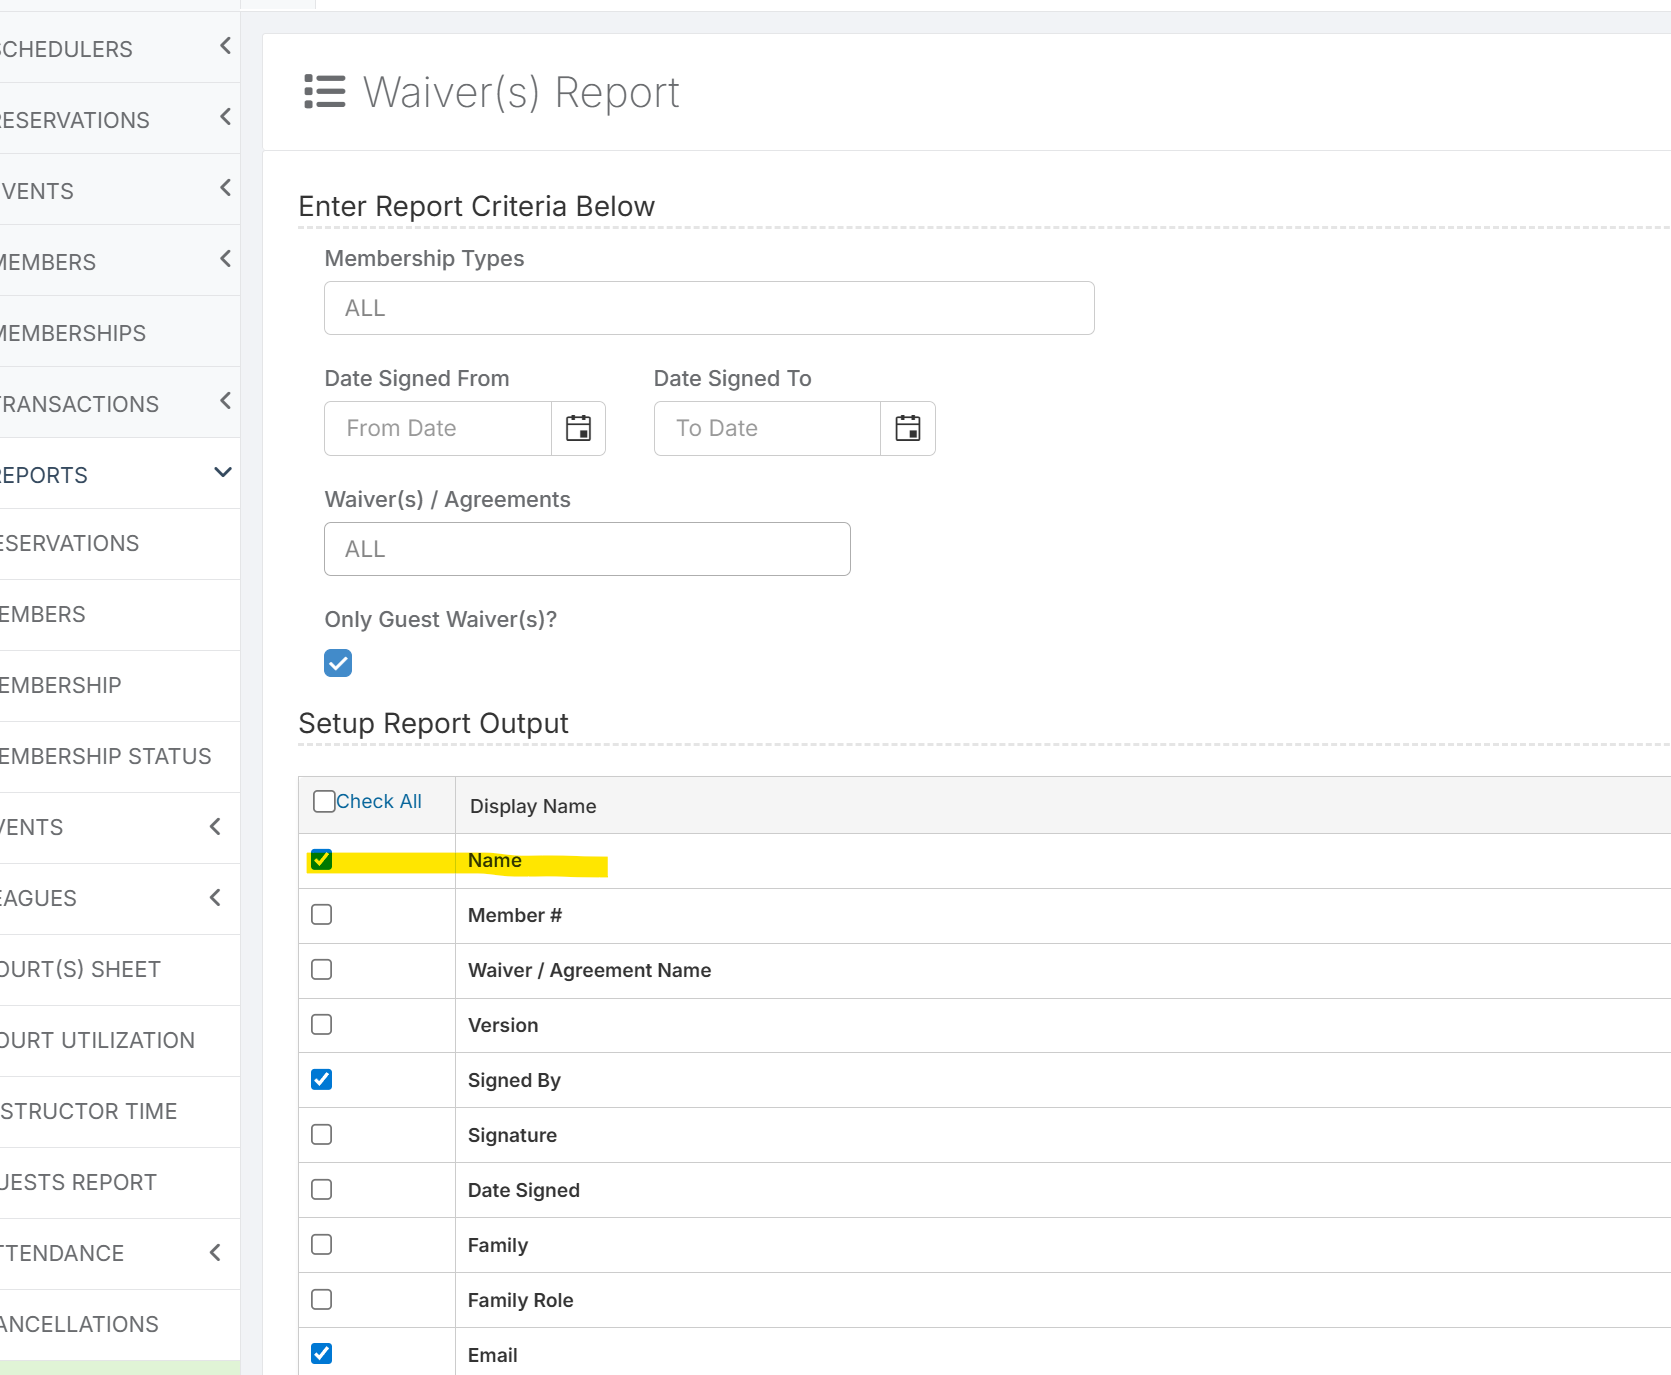Click the Check All link
This screenshot has height=1375, width=1671.
click(379, 802)
